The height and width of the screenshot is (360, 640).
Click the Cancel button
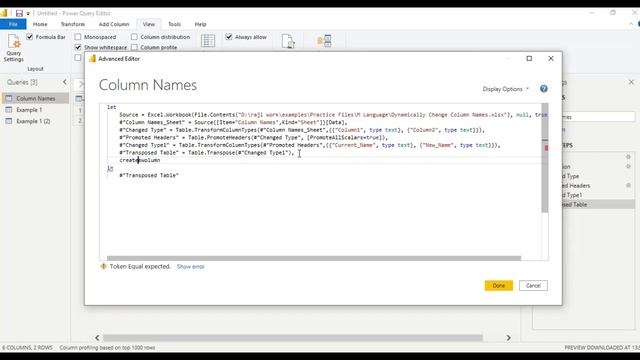tap(533, 286)
